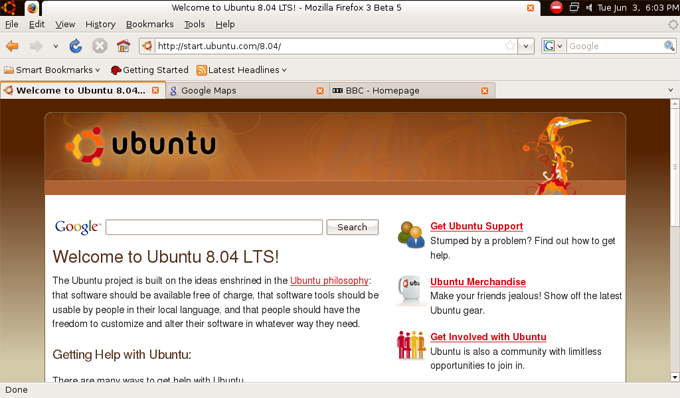Screen dimensions: 680x398
Task: Open the Getting Started bookmark
Action: 150,70
